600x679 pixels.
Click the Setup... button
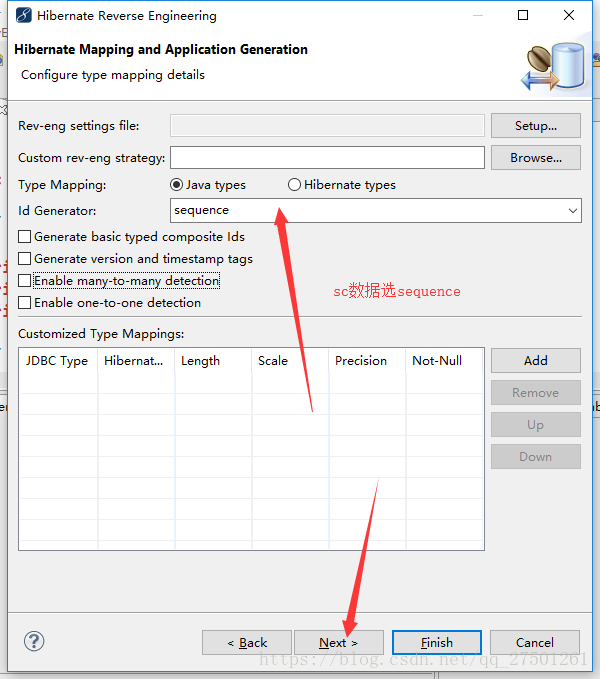tap(535, 126)
